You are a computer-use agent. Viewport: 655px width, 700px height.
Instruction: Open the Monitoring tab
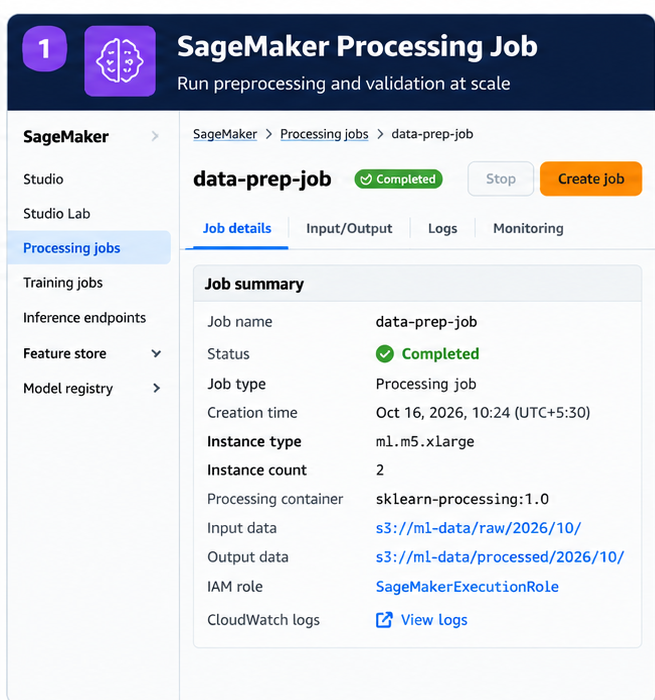(528, 228)
